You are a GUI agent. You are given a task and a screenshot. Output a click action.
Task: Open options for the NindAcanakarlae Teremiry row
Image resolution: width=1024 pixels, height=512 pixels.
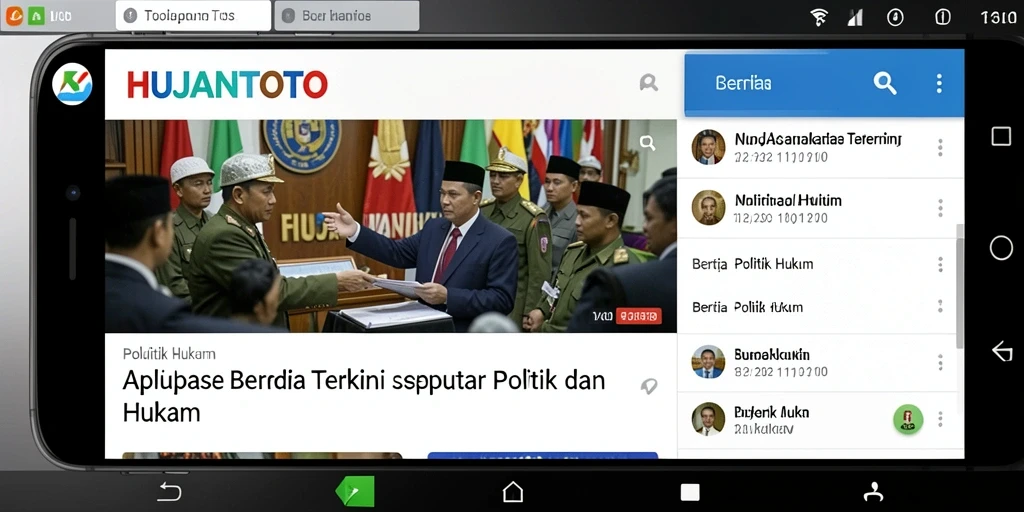940,147
